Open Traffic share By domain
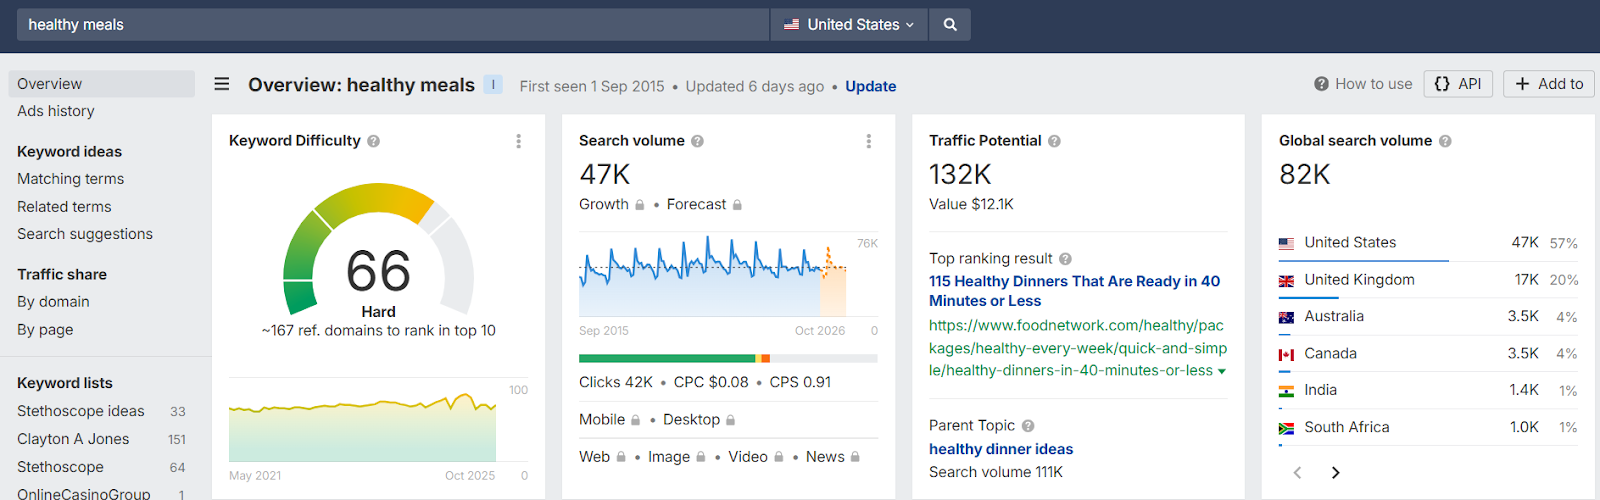Screen dimensions: 1600x500 click(x=53, y=302)
